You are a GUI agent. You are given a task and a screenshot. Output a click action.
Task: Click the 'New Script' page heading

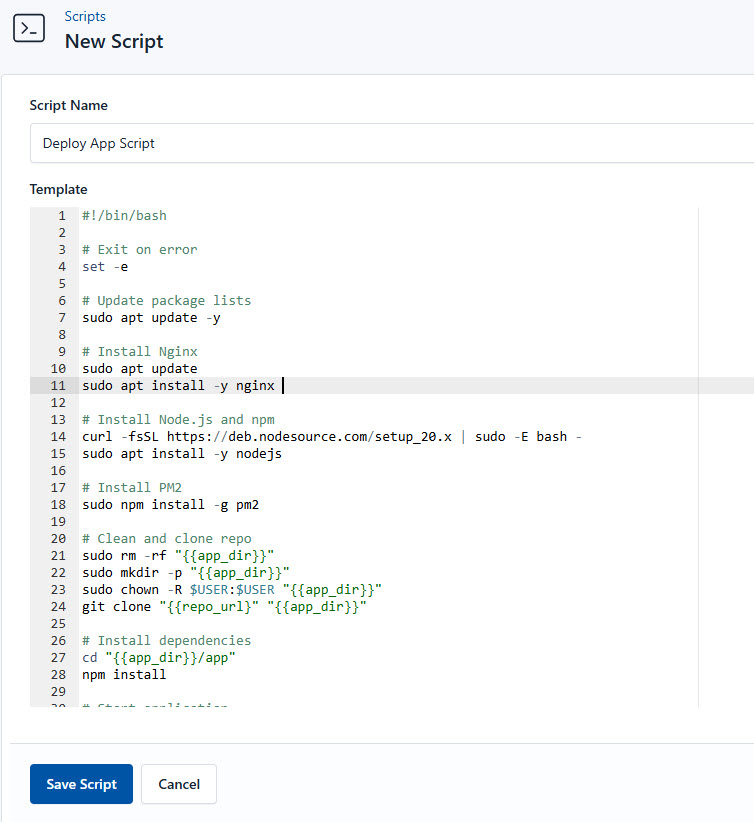tap(114, 41)
